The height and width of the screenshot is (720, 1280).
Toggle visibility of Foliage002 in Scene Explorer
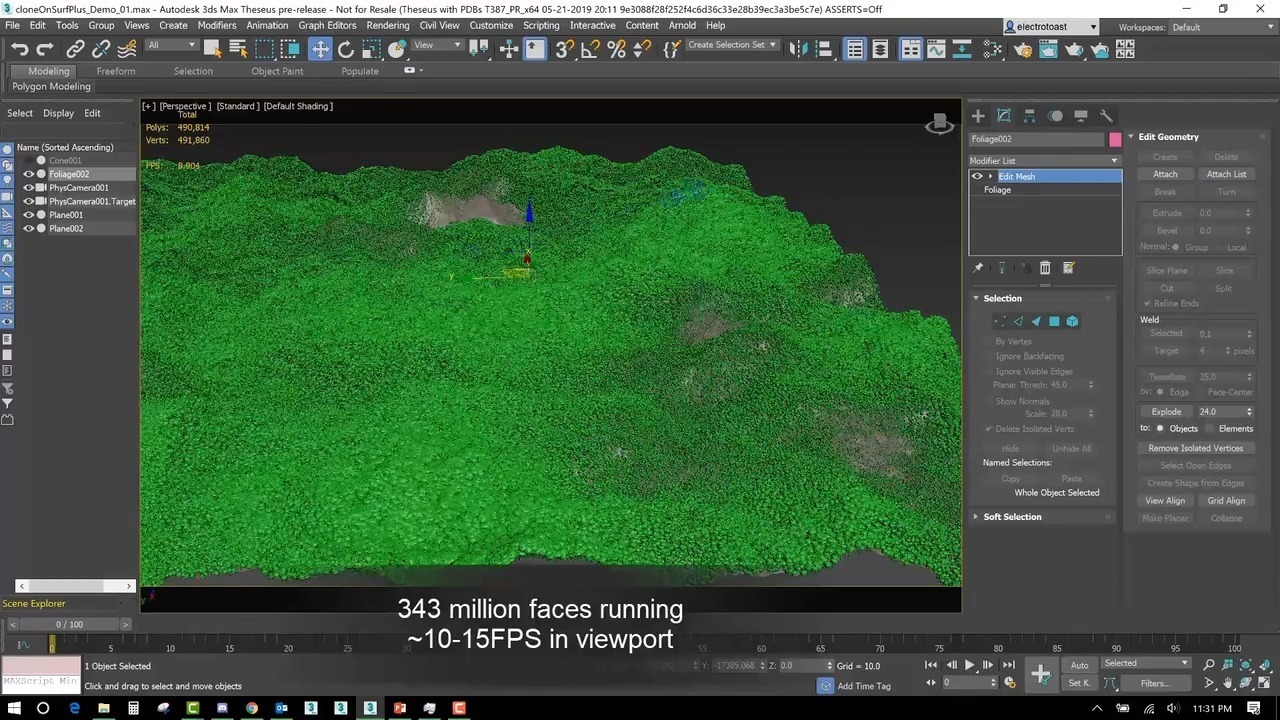[29, 174]
